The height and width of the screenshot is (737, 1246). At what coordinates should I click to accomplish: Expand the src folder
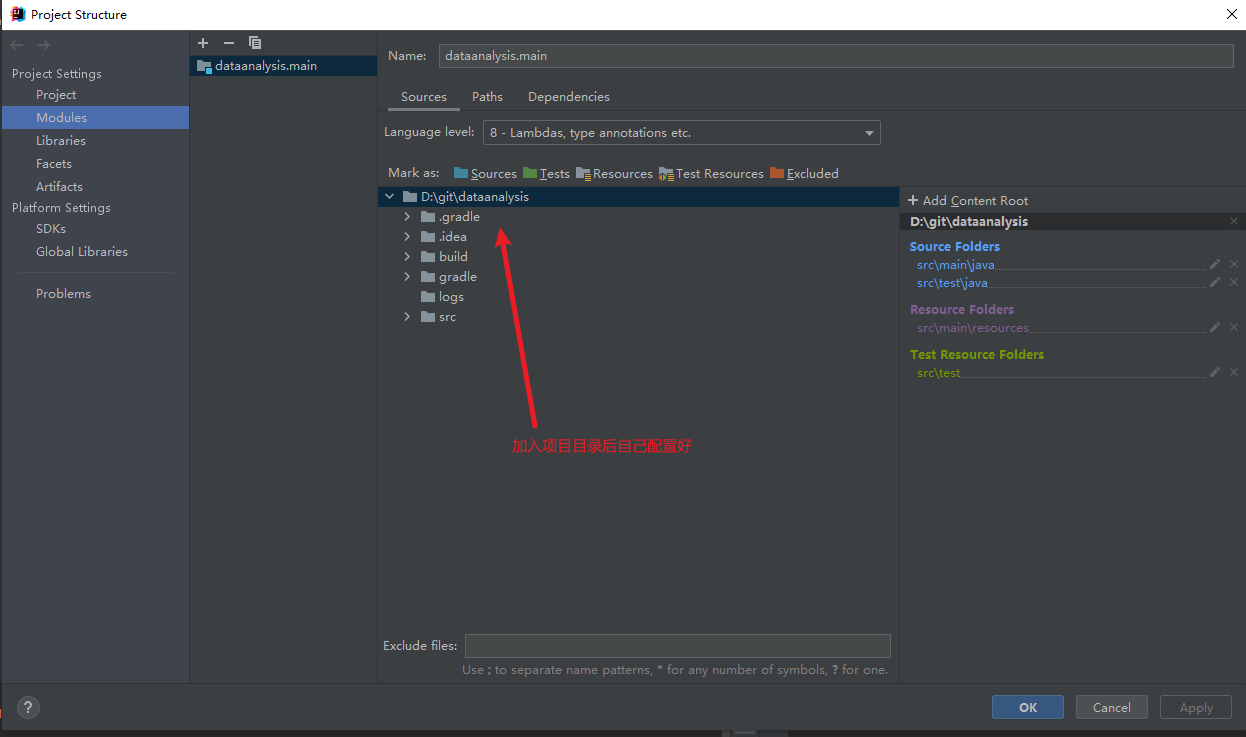pos(407,317)
